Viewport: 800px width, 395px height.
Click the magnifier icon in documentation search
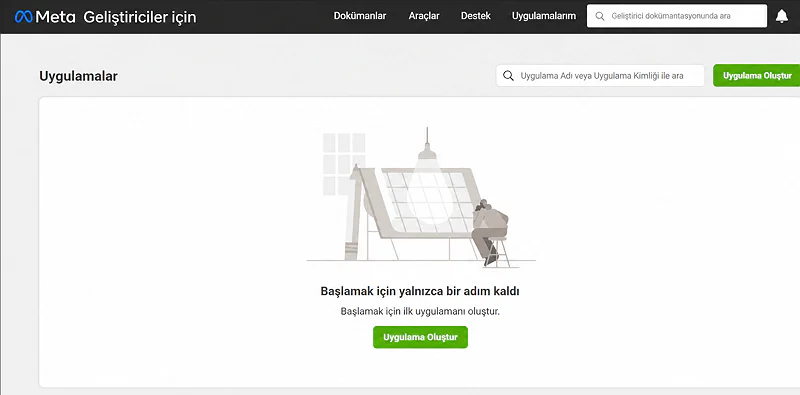point(600,16)
